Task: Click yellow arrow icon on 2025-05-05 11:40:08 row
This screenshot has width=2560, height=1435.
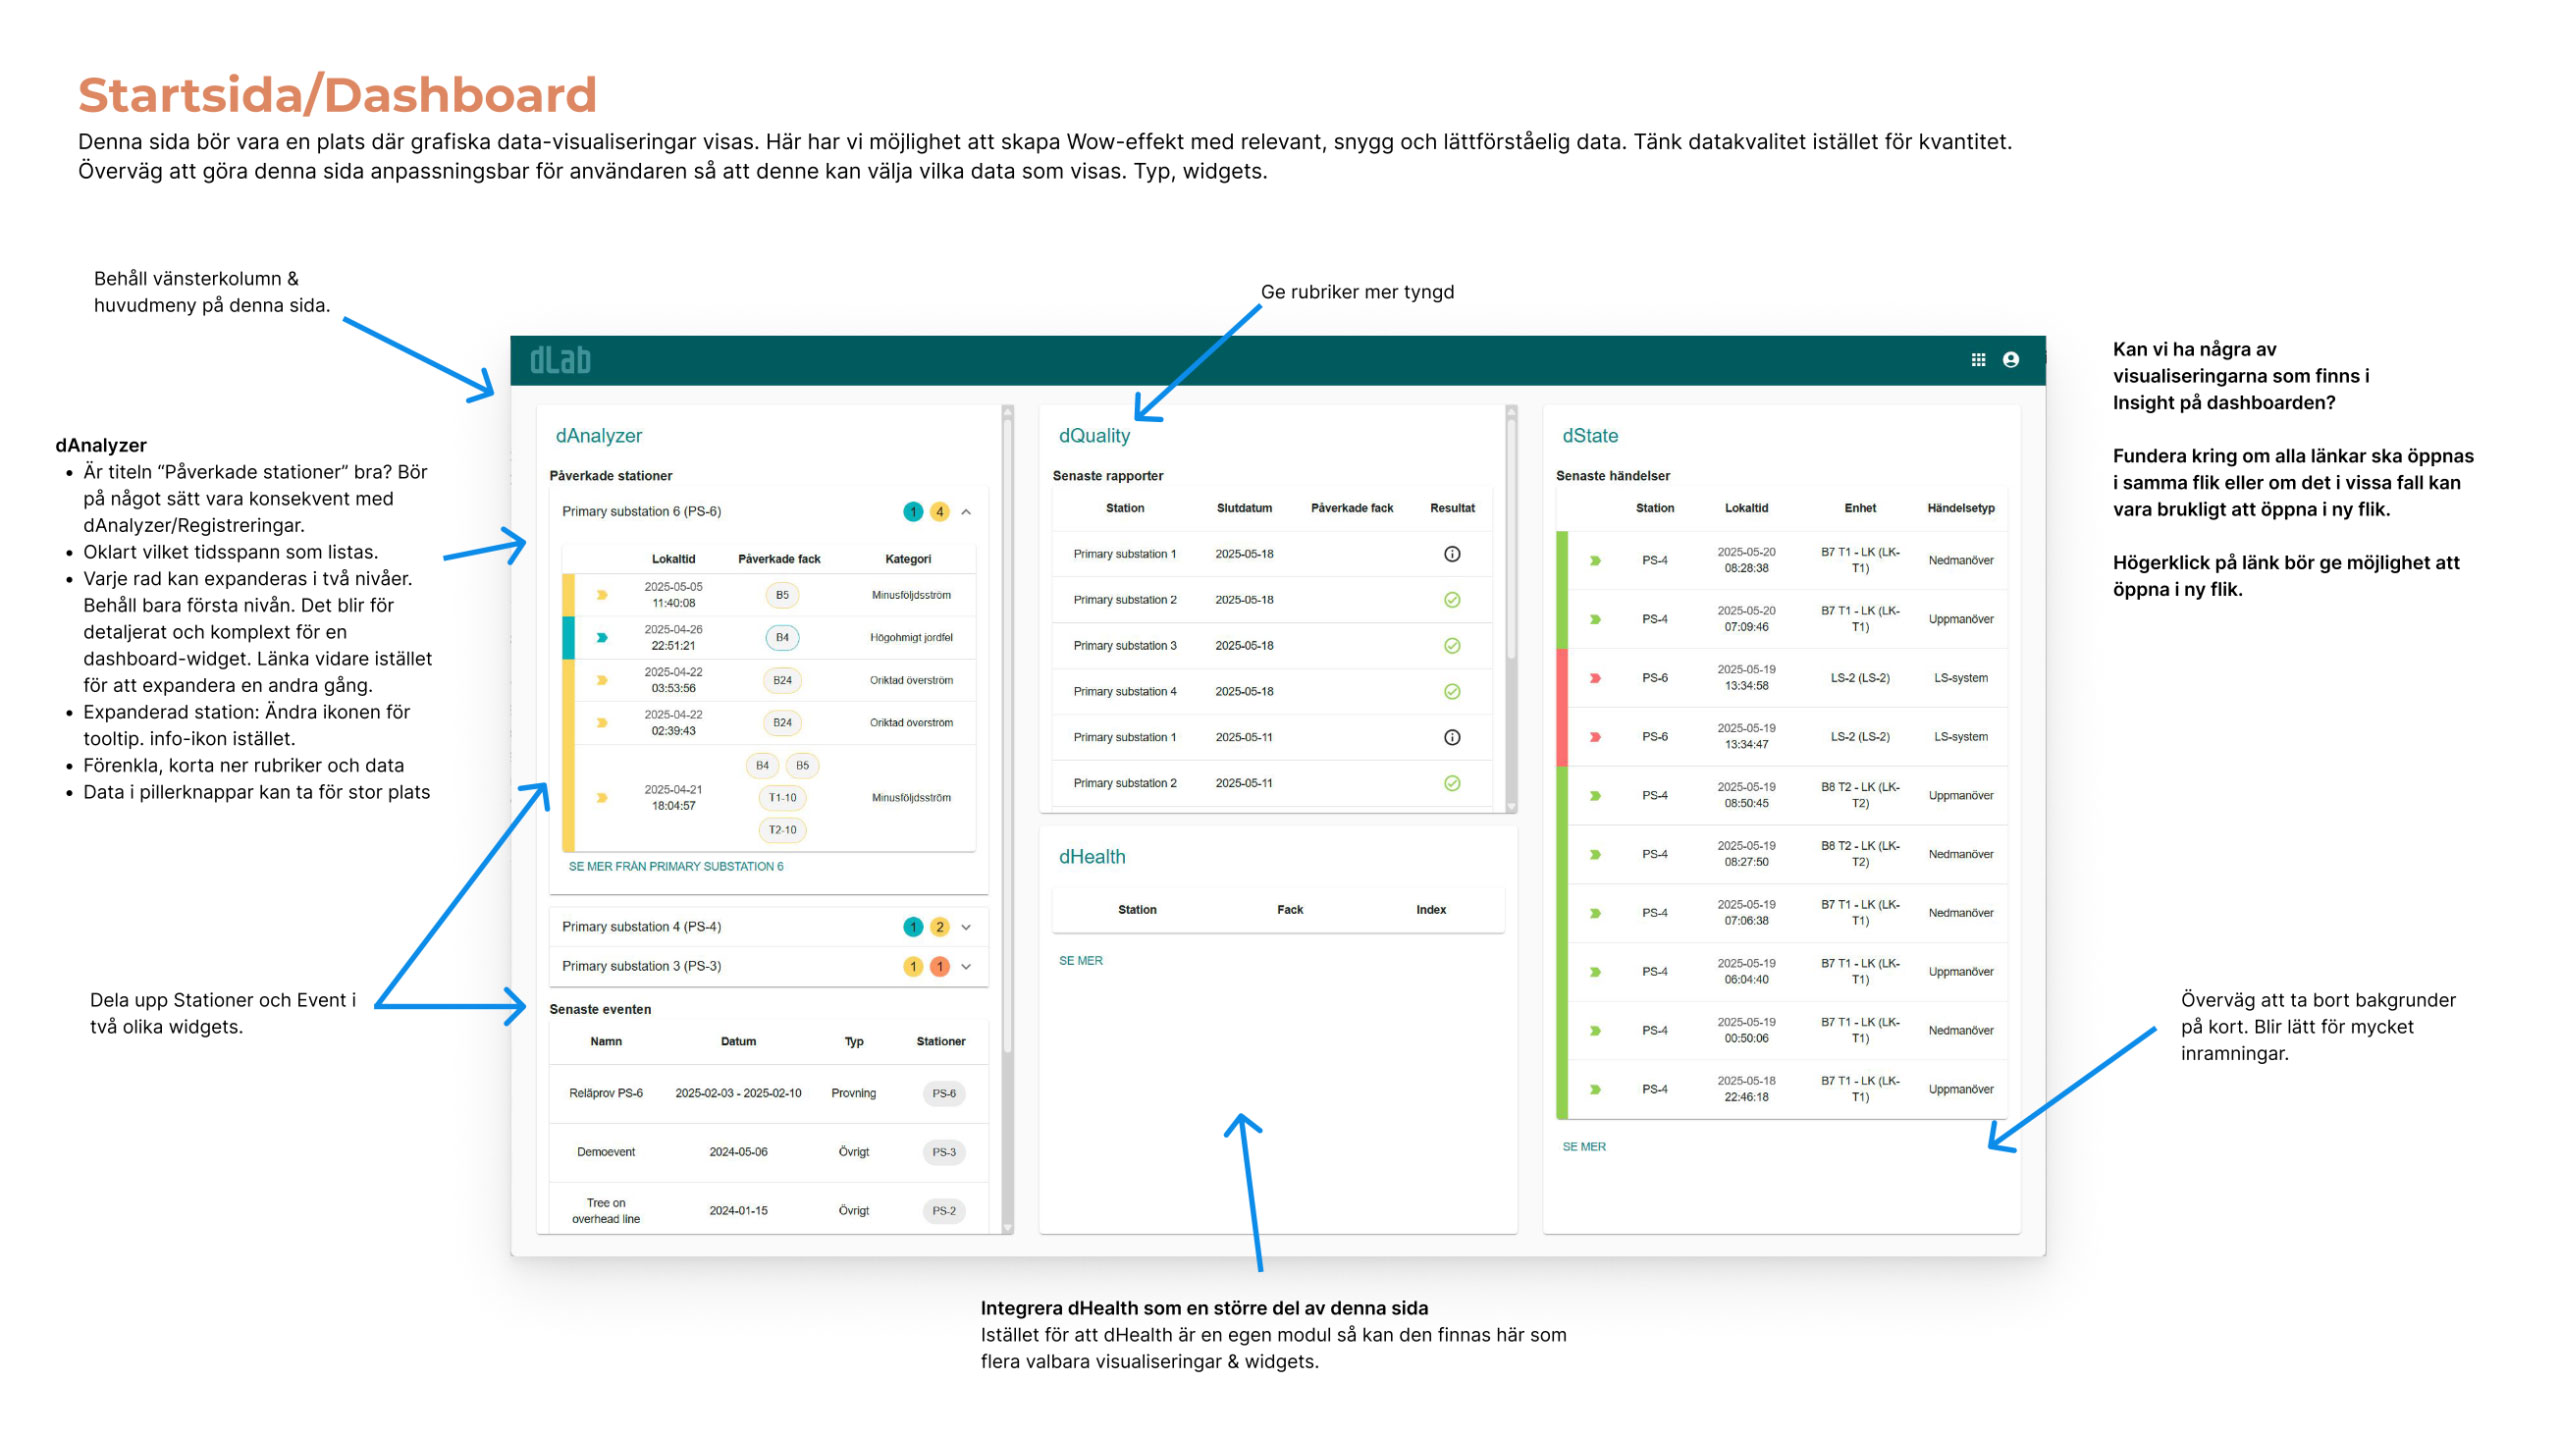Action: point(602,595)
